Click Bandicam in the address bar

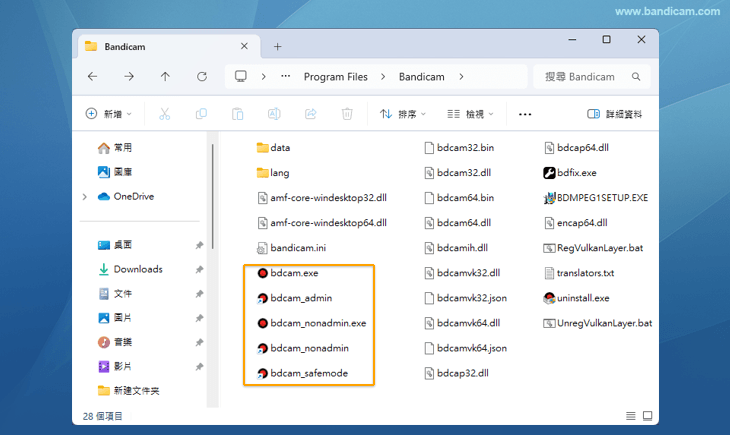pos(421,77)
